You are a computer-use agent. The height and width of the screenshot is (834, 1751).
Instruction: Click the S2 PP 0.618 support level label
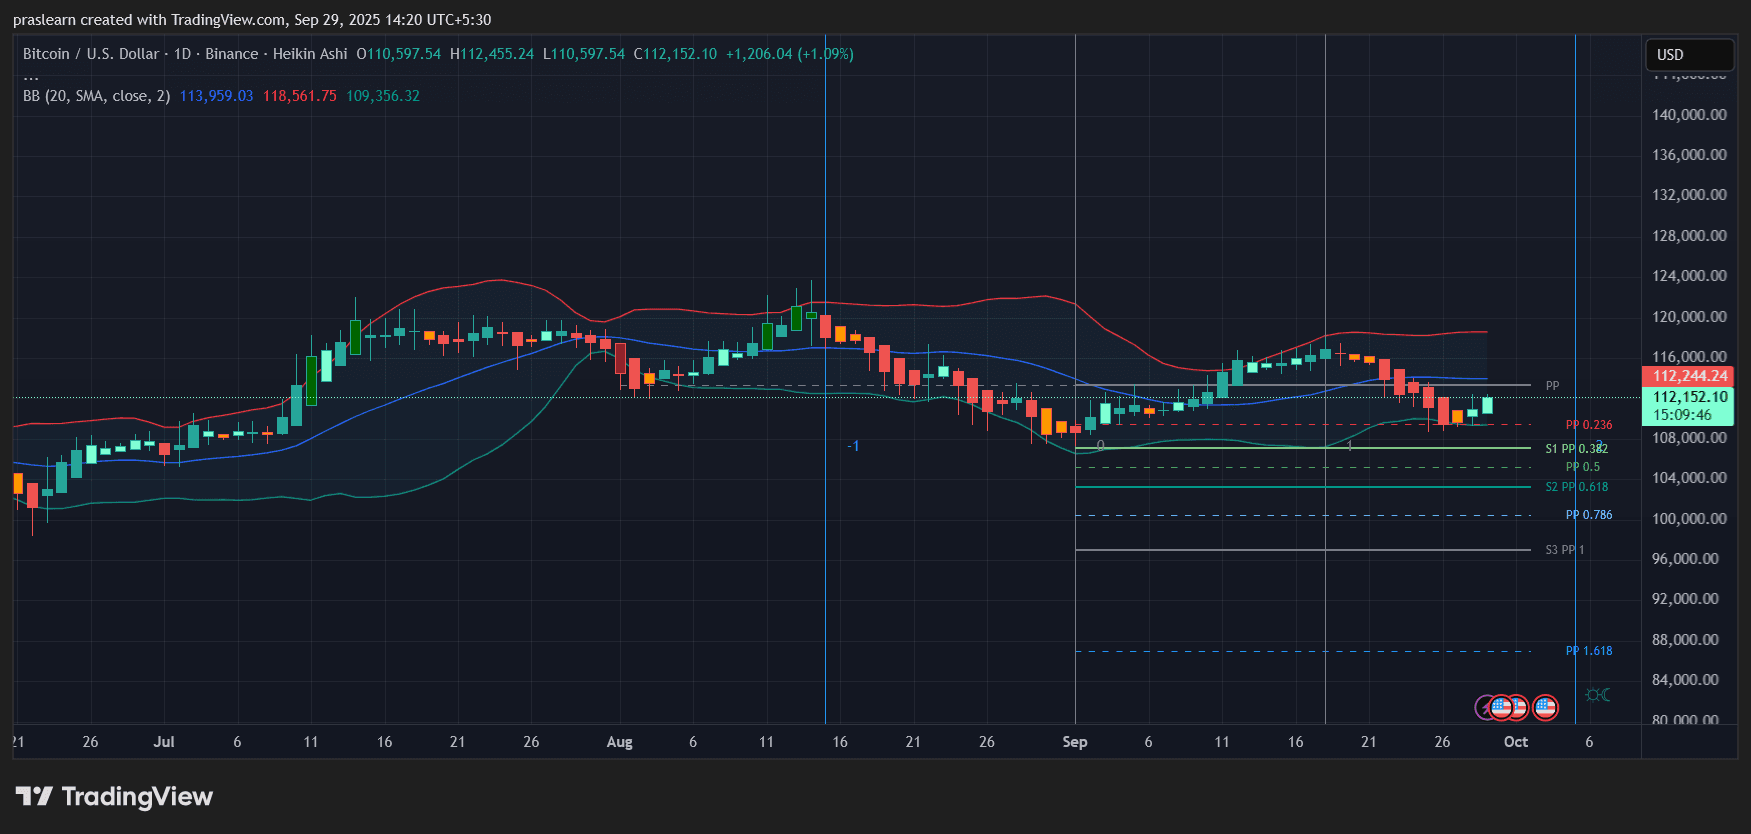point(1576,487)
